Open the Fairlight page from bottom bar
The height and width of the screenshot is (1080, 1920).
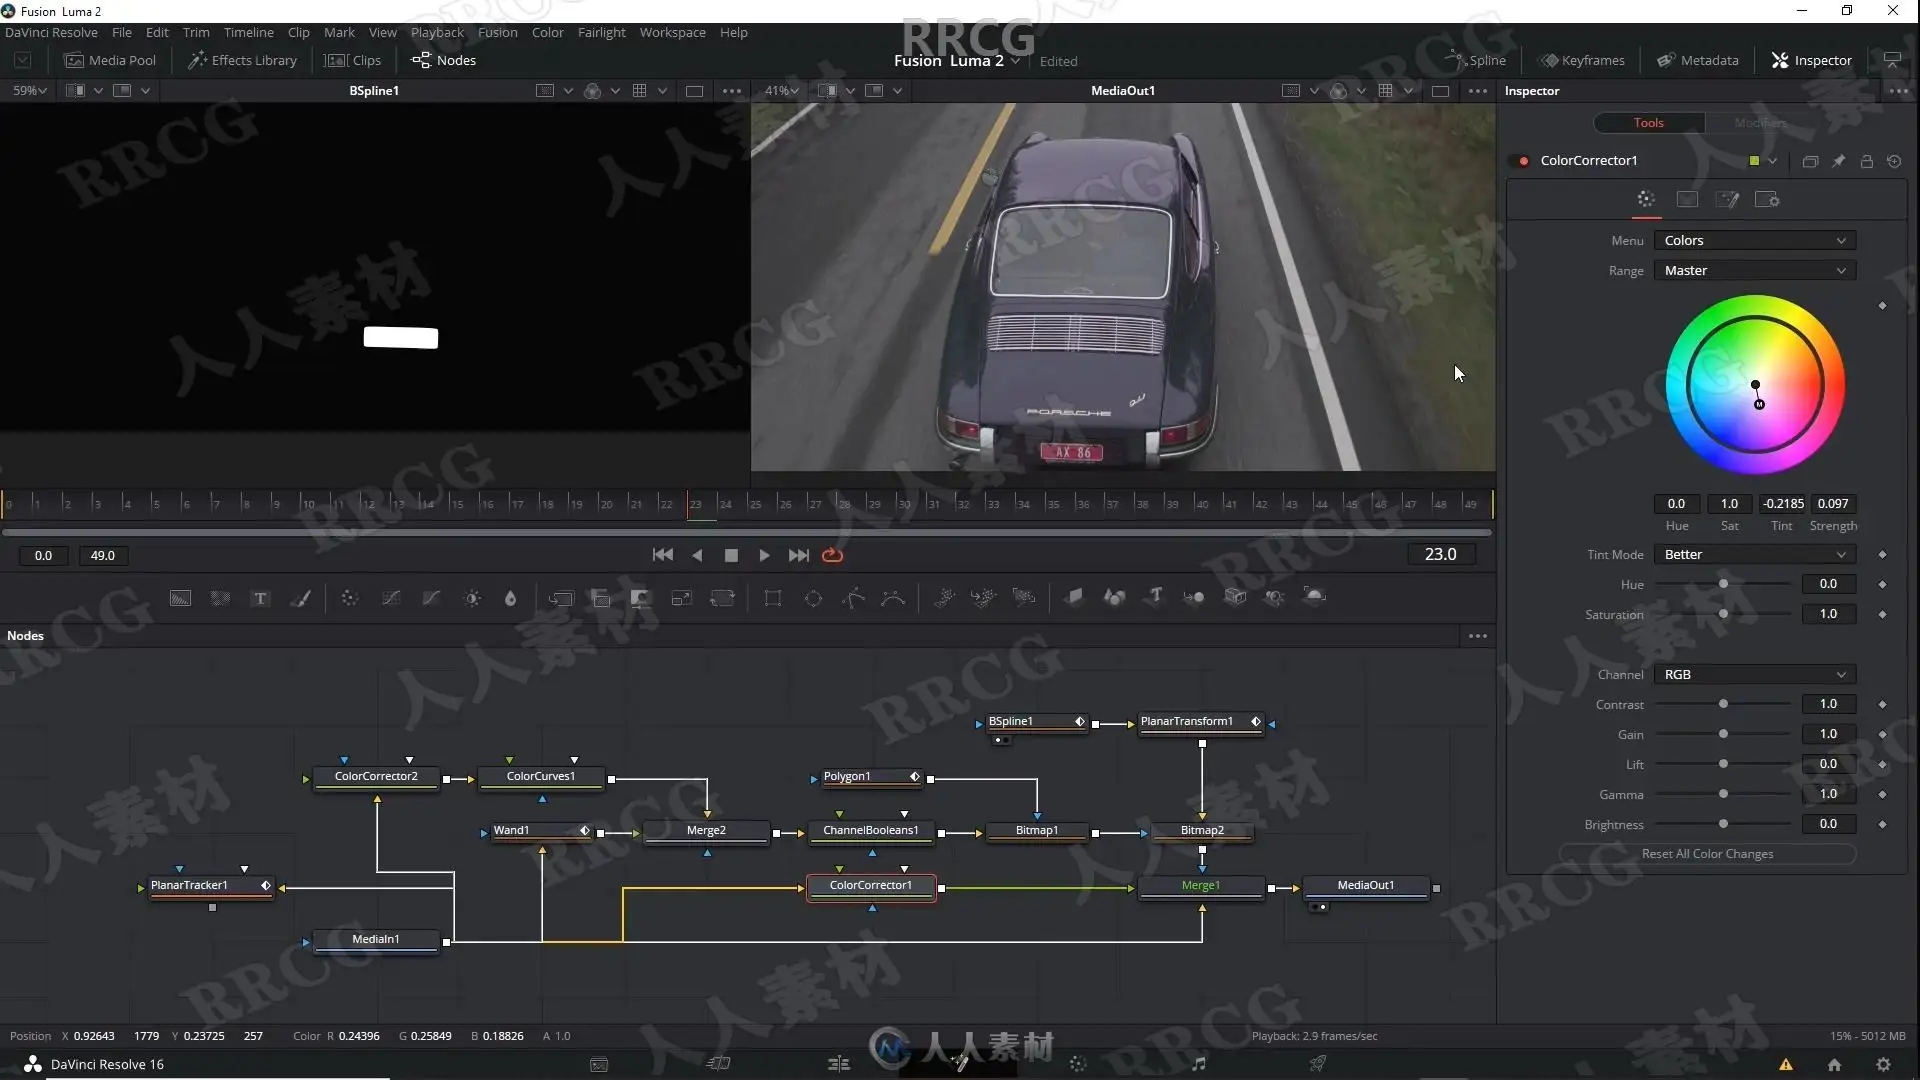pos(1198,1064)
